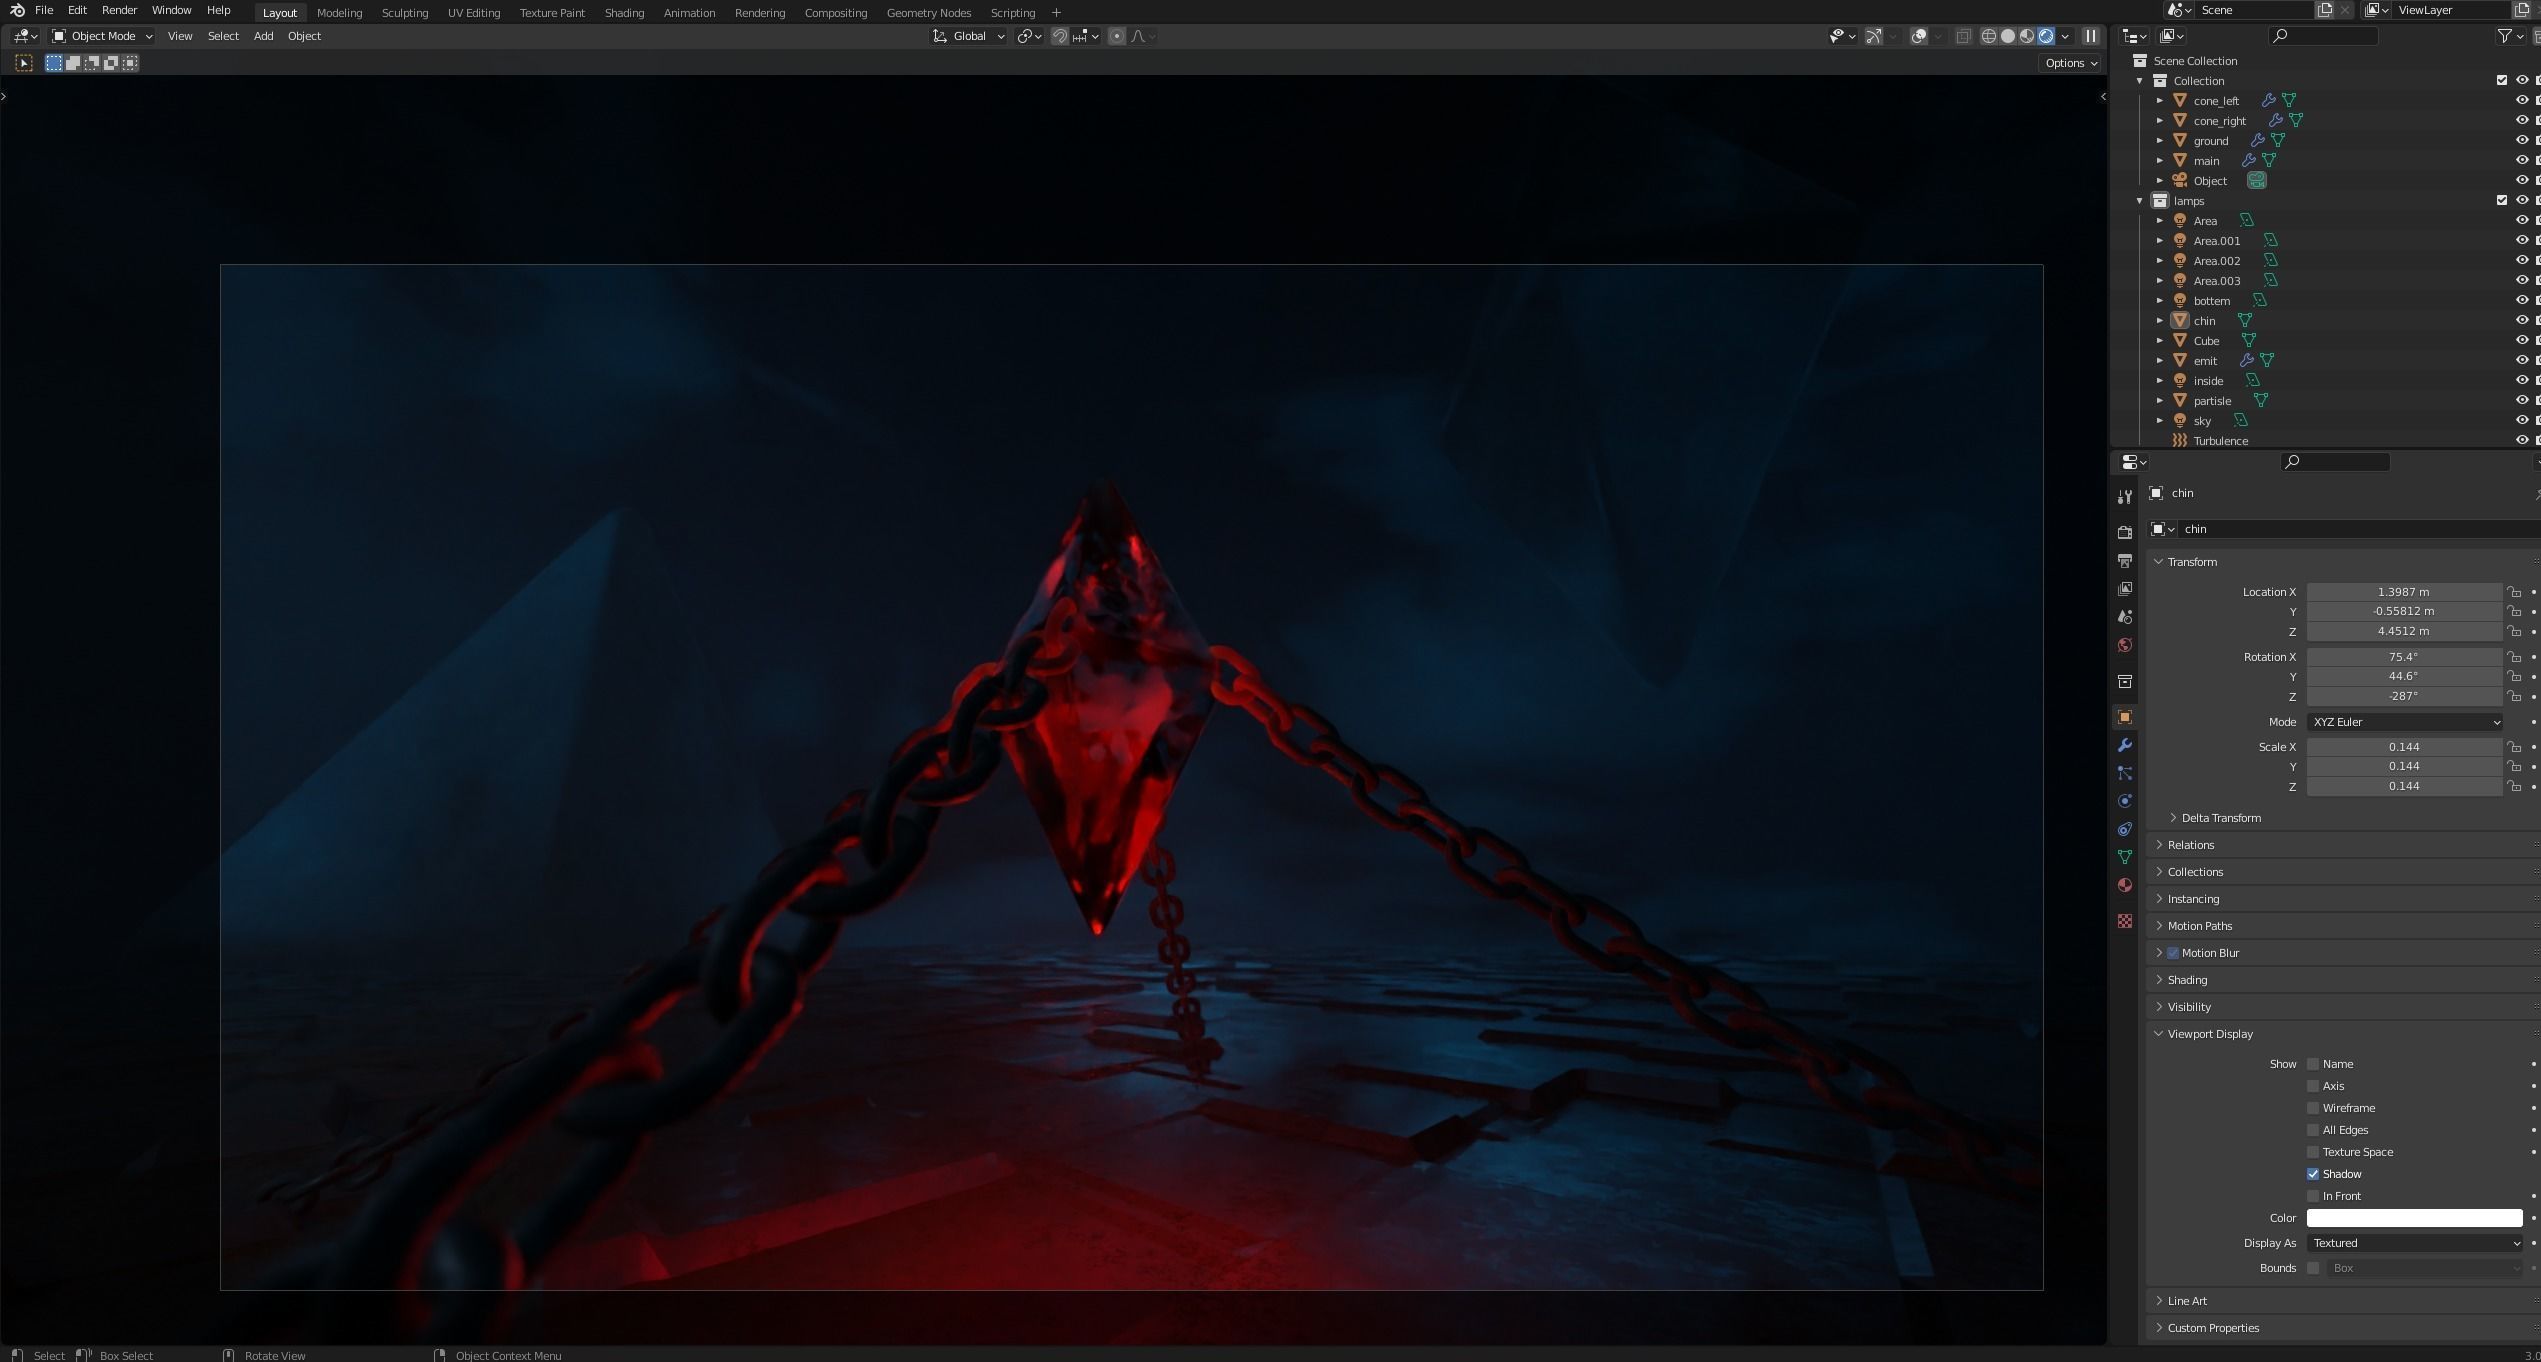Viewport: 2541px width, 1362px height.
Task: Switch to the Shading workspace tab
Action: click(x=624, y=13)
